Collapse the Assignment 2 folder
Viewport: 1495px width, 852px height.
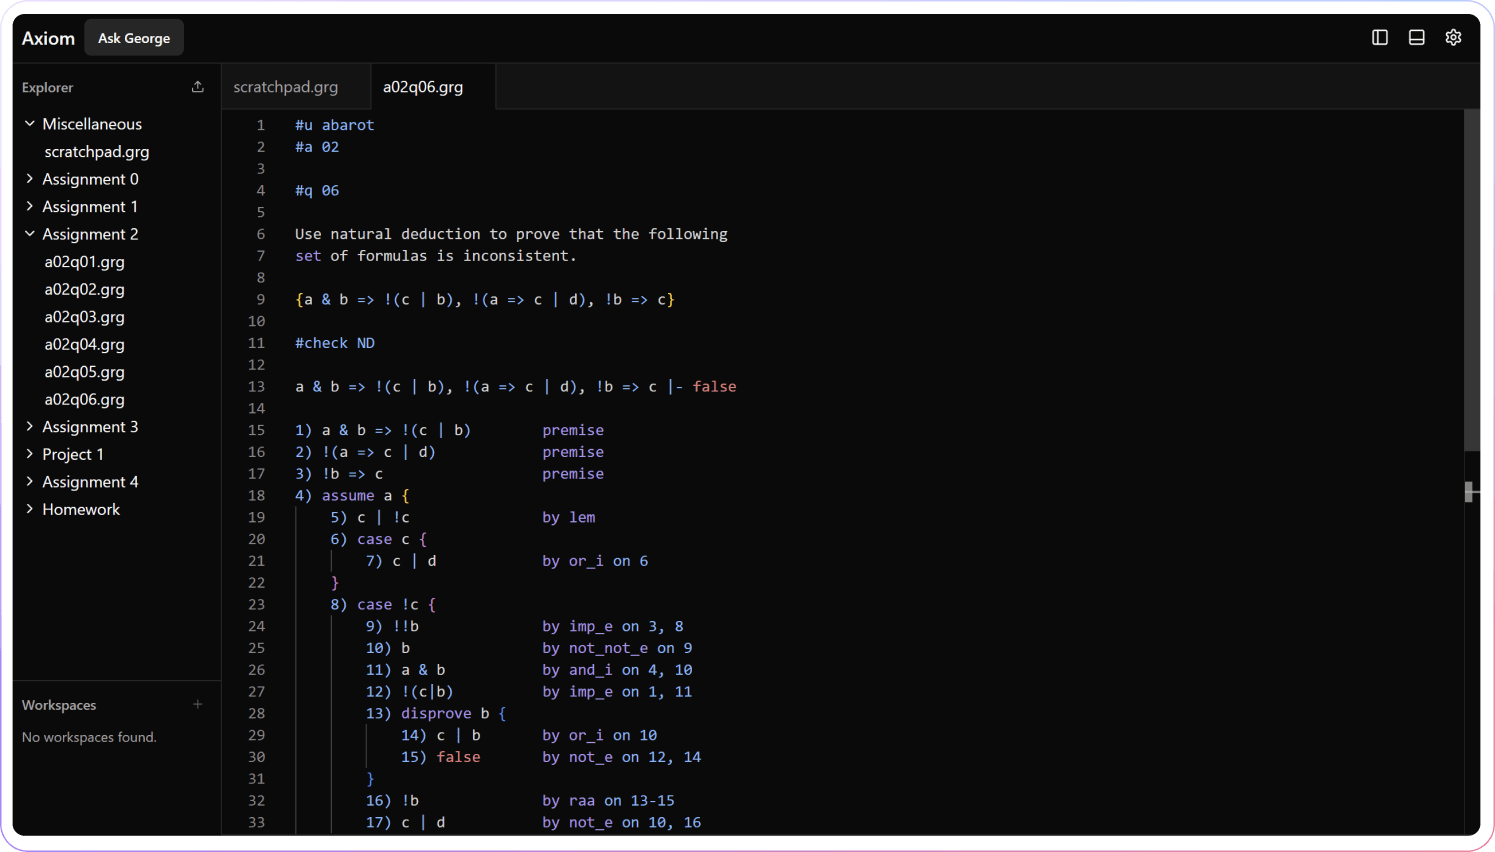tap(90, 234)
